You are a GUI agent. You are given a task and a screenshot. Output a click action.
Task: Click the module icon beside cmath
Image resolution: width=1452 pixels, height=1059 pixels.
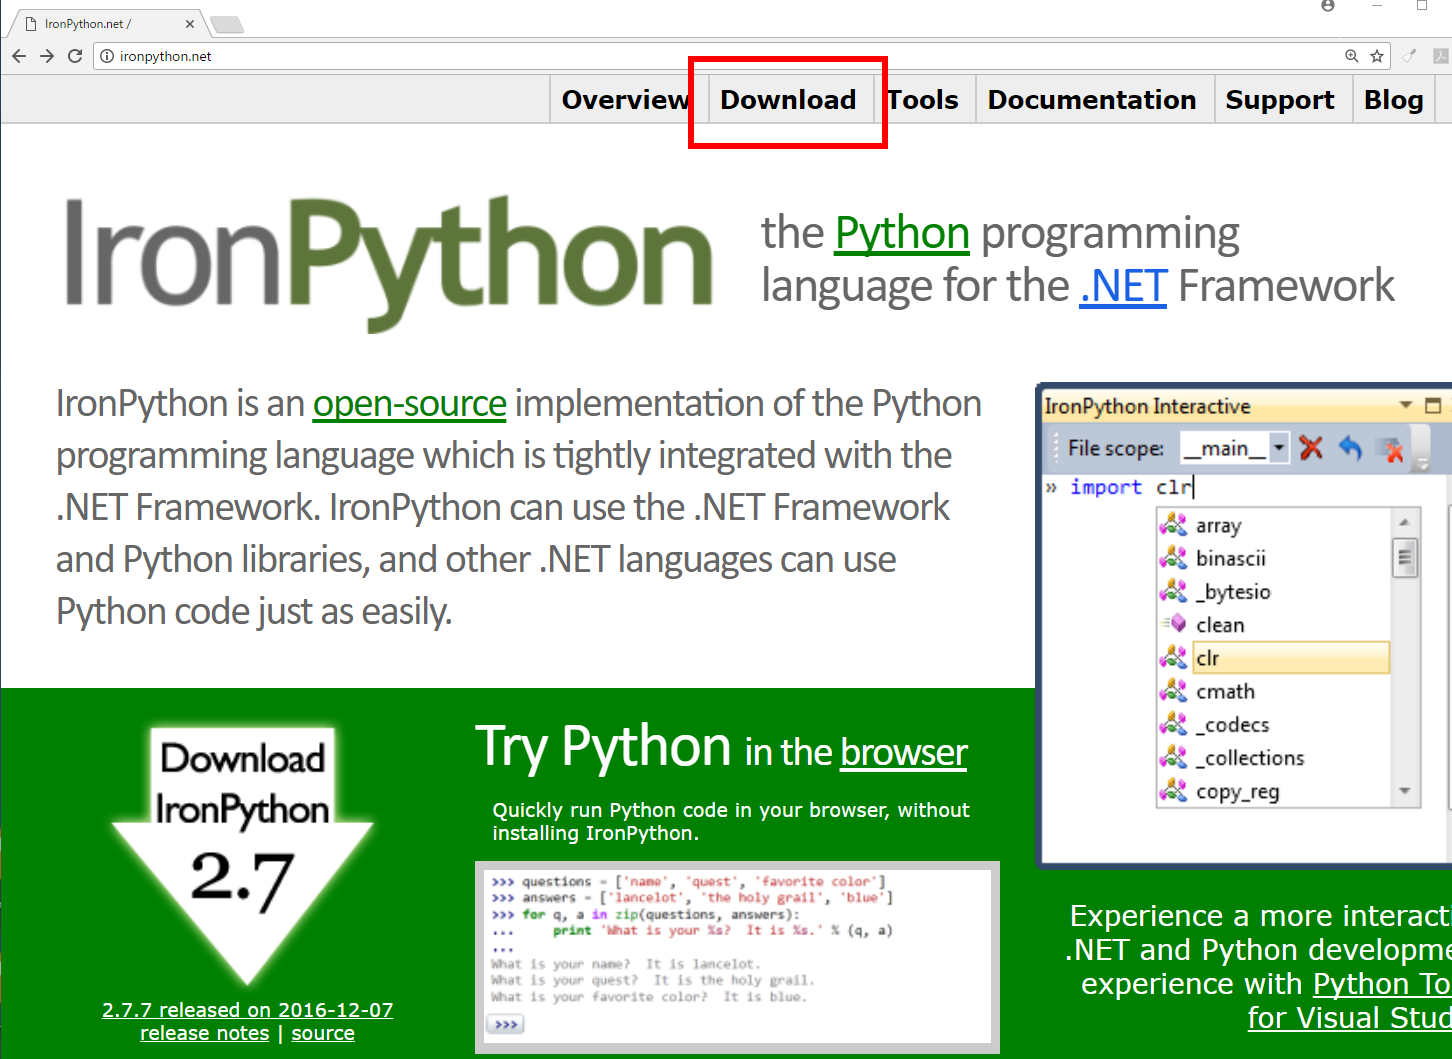tap(1174, 690)
